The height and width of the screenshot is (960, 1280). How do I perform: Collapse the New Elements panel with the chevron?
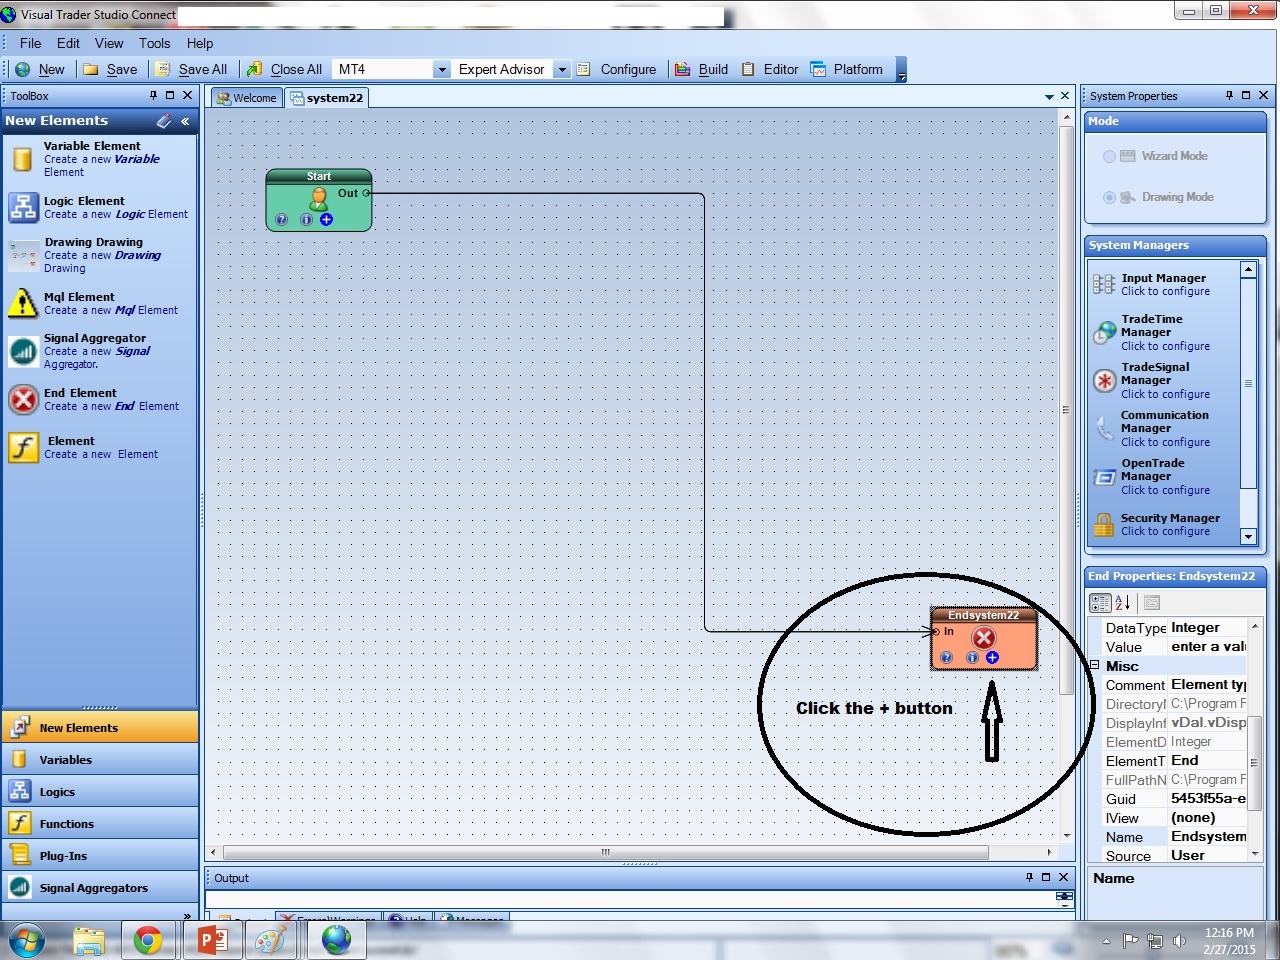185,121
